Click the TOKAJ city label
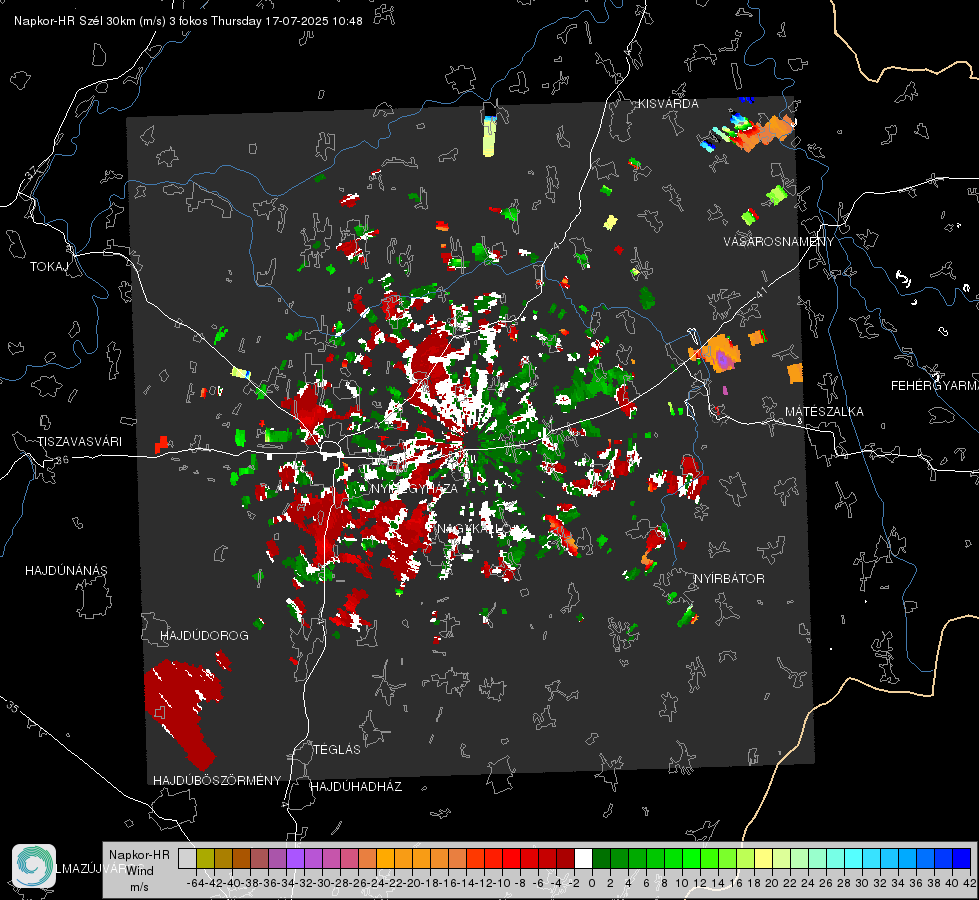This screenshot has height=900, width=979. point(49,267)
